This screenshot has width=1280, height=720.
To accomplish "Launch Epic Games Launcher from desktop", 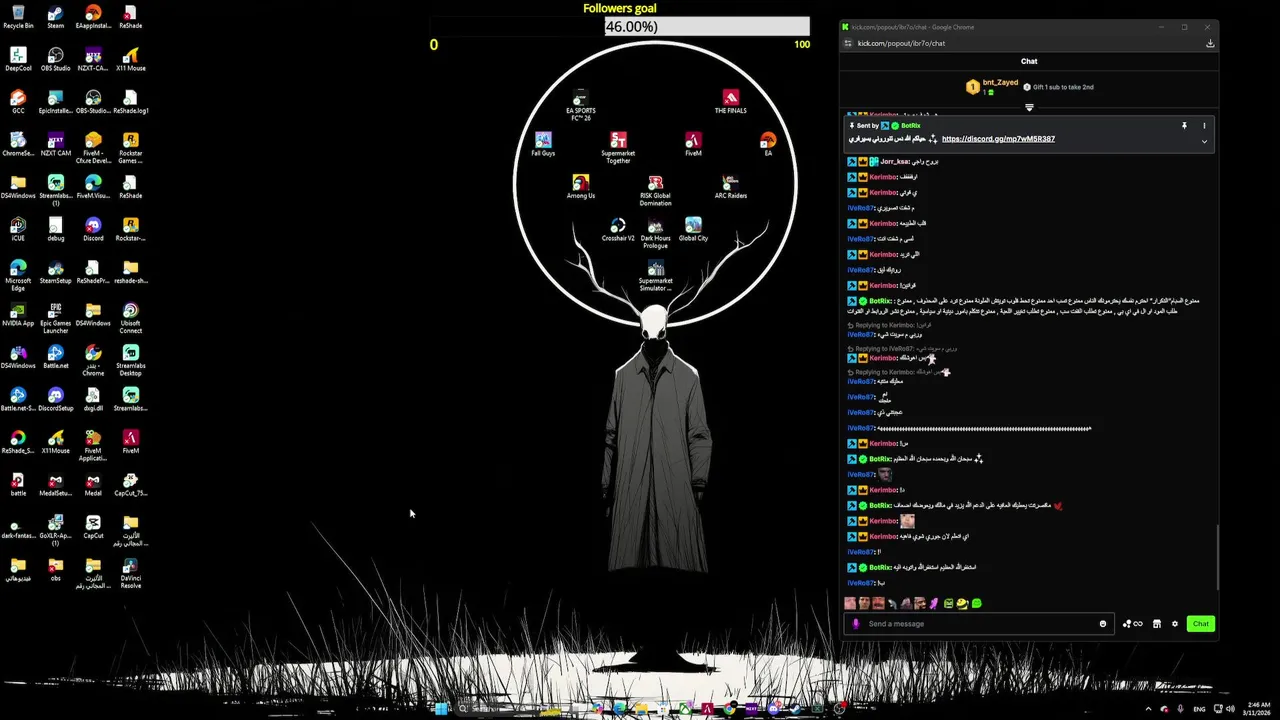I will pyautogui.click(x=55, y=318).
